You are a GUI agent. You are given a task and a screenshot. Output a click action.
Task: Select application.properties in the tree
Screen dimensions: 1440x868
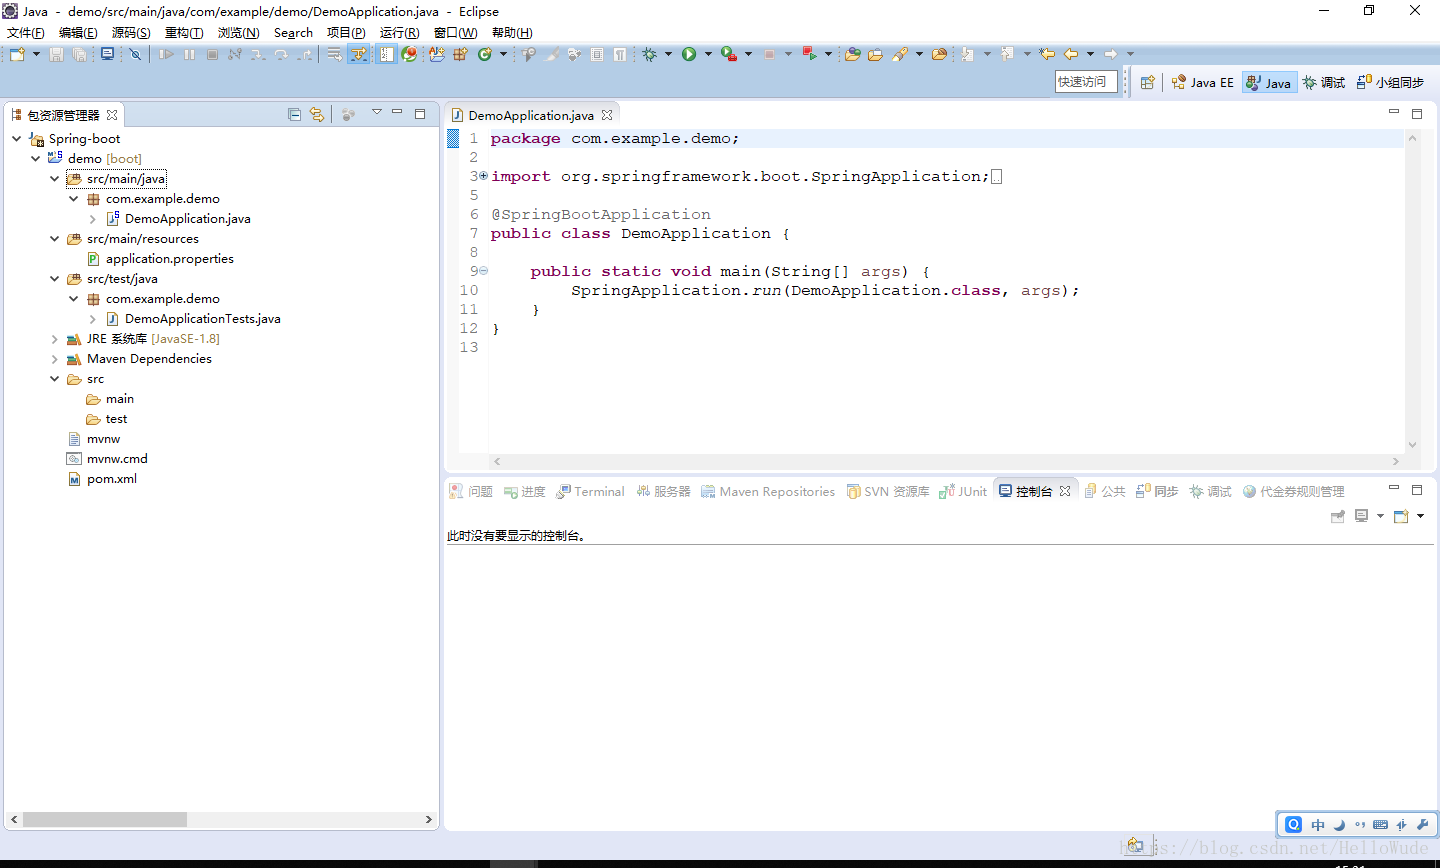pyautogui.click(x=160, y=259)
